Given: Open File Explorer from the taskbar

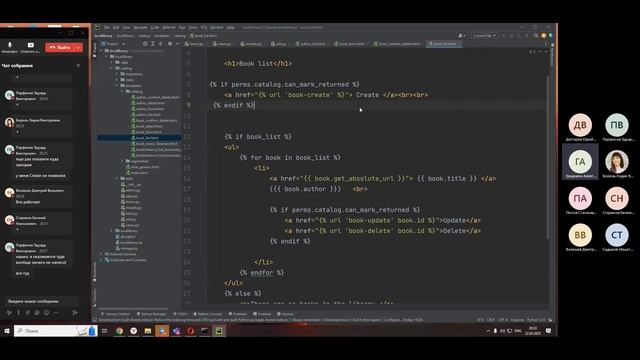Looking at the screenshot, I should (148, 331).
